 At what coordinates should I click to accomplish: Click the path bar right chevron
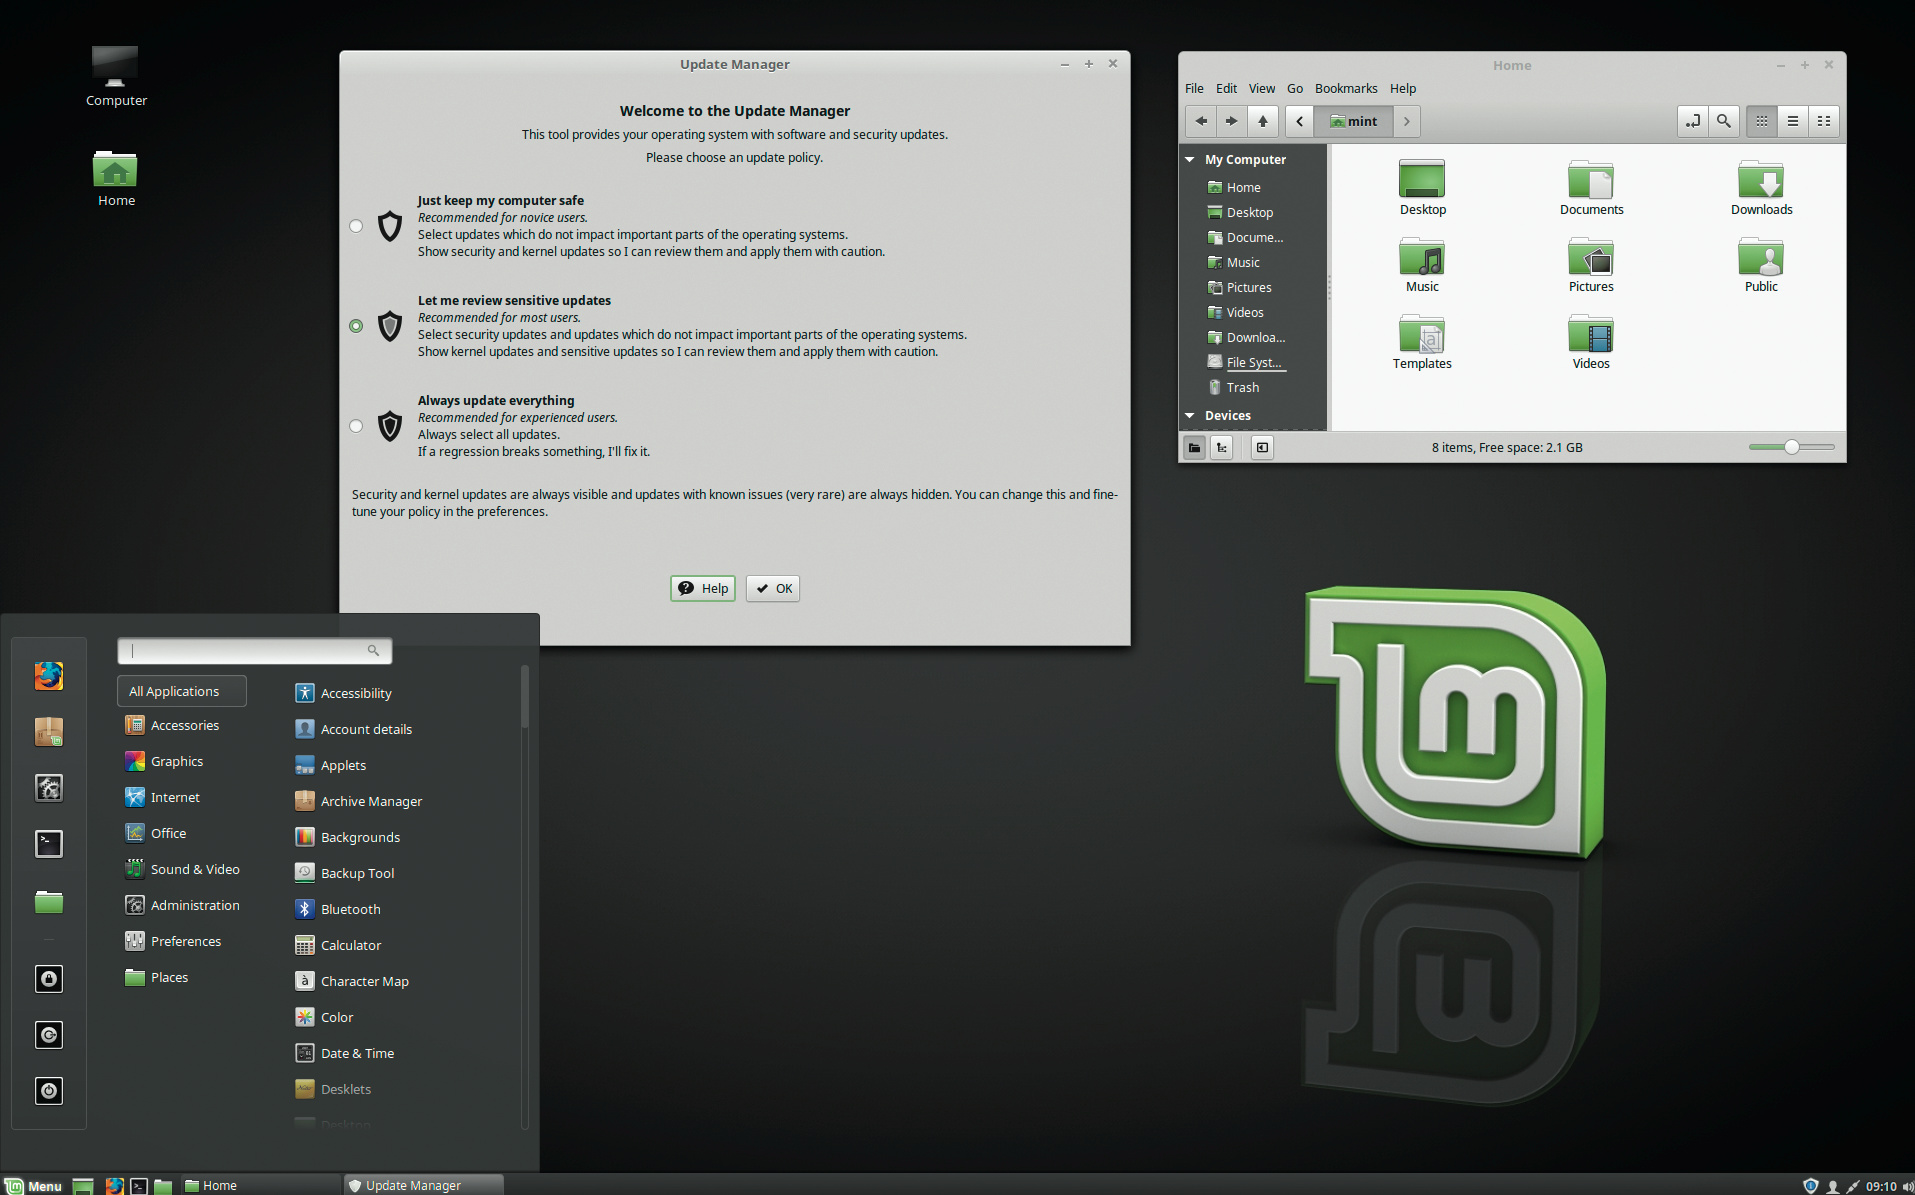pos(1406,121)
